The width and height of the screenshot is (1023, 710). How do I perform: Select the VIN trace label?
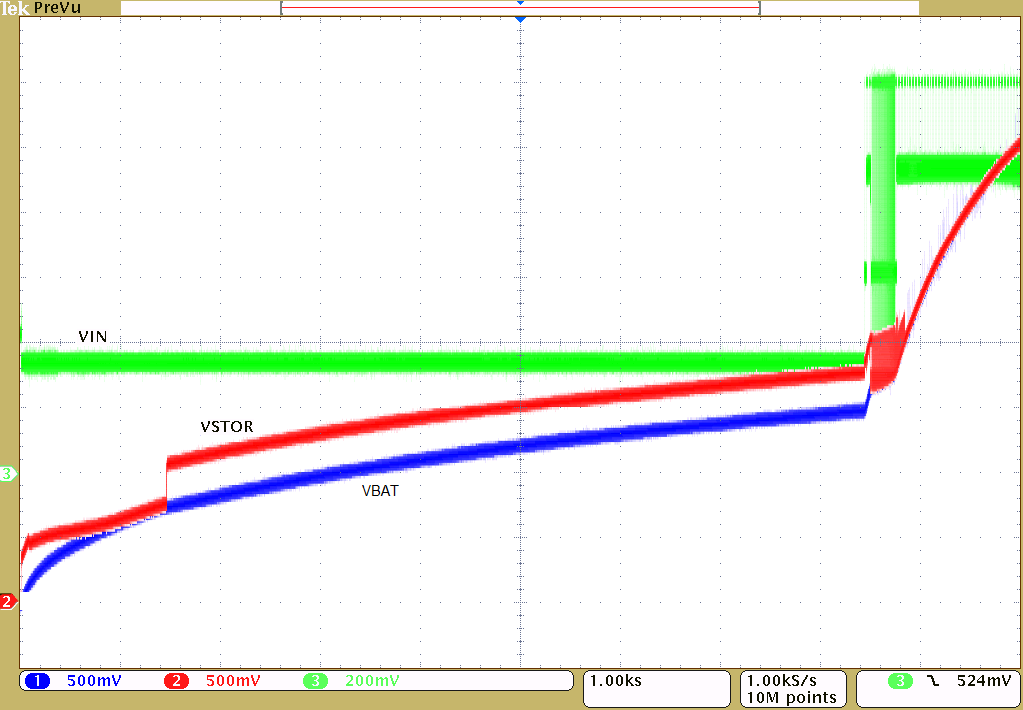(x=93, y=337)
